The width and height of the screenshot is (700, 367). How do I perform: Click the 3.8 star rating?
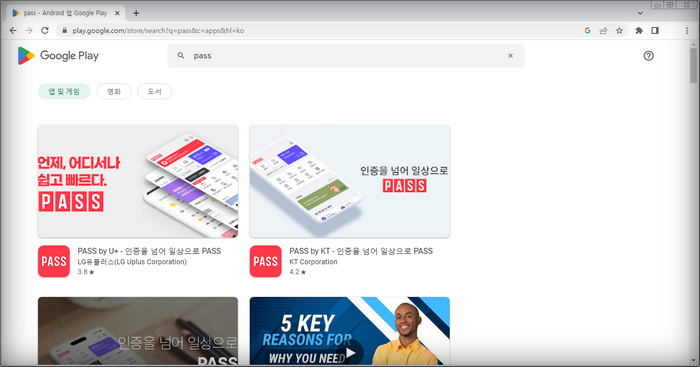[x=86, y=271]
